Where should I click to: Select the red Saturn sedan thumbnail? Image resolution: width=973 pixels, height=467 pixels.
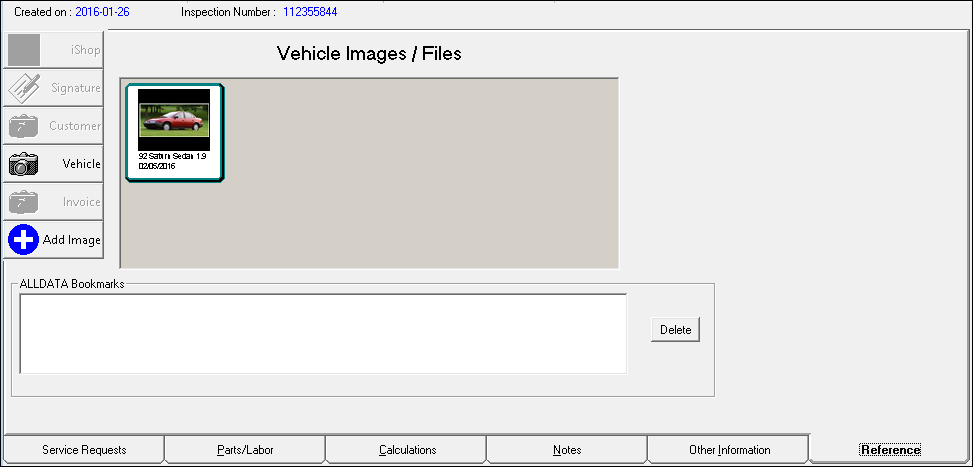174,120
